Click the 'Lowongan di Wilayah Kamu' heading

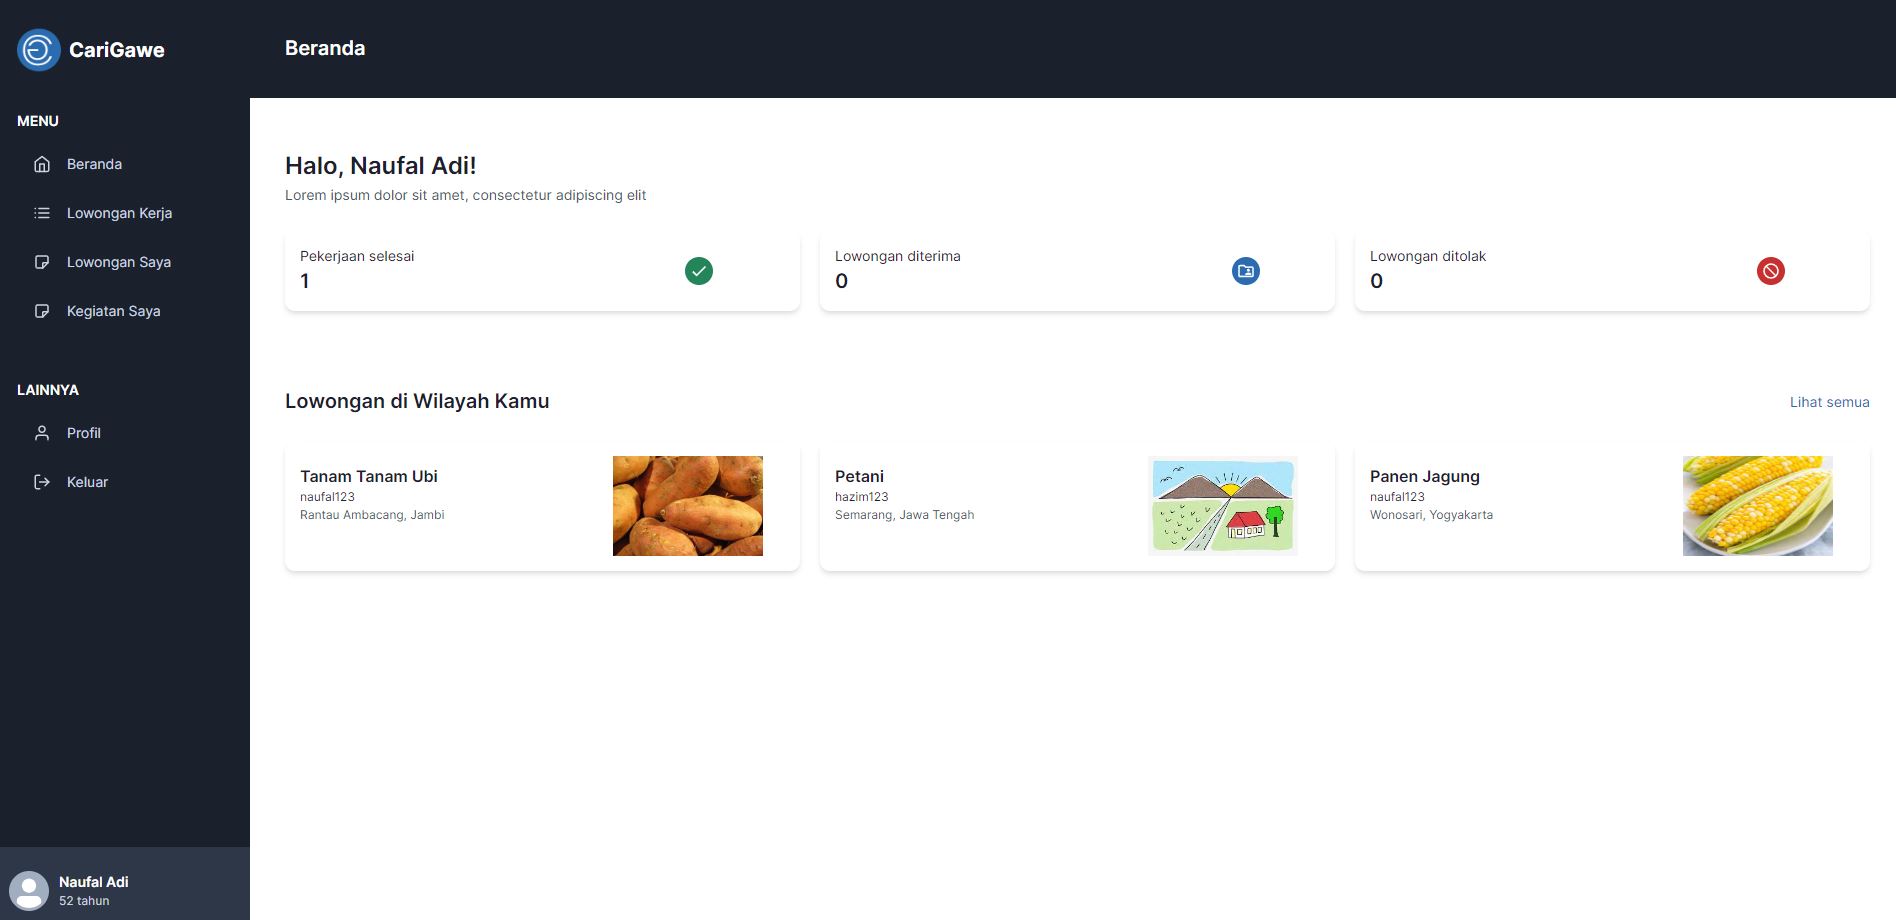click(x=417, y=401)
